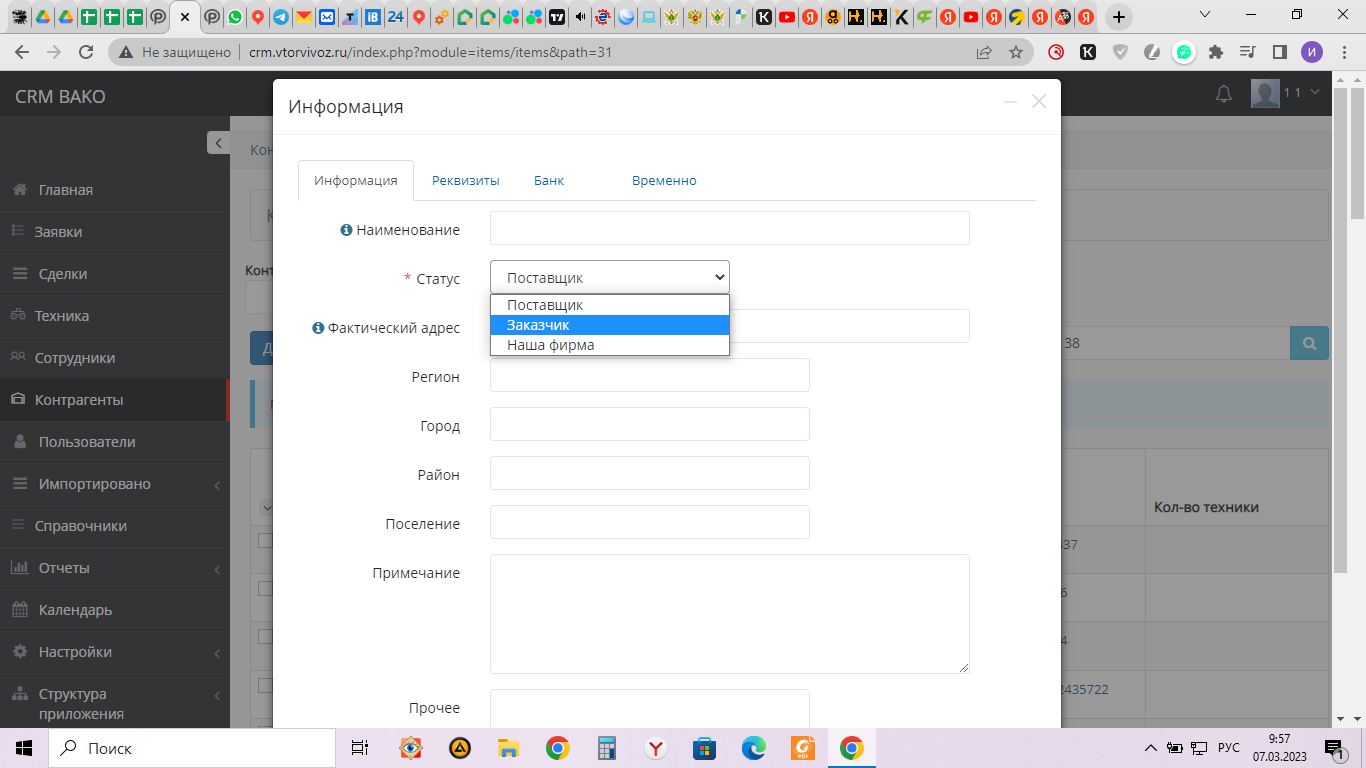1366x768 pixels.
Task: Open the Extensions puzzle-piece menu
Action: [x=1216, y=52]
